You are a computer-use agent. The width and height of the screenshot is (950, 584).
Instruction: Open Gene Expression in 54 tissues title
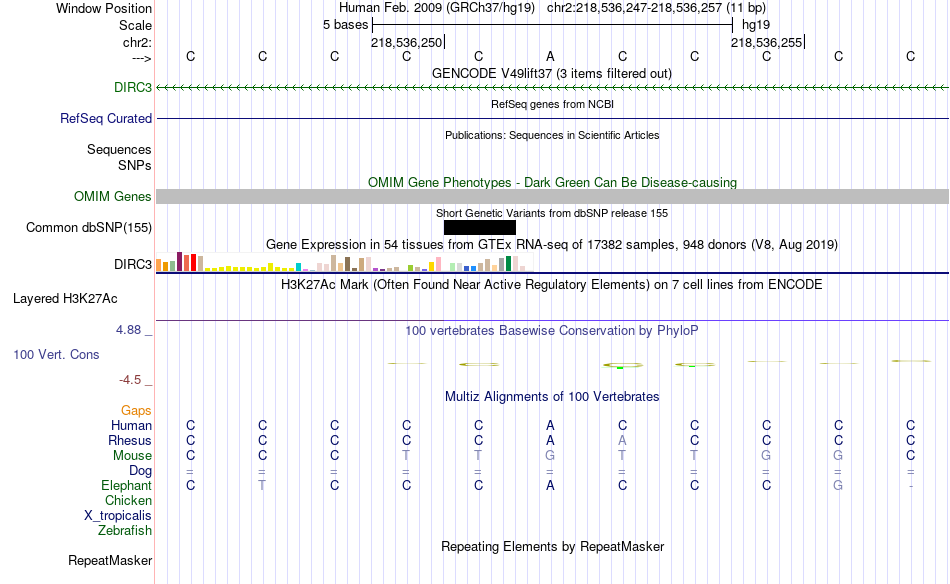pyautogui.click(x=552, y=245)
